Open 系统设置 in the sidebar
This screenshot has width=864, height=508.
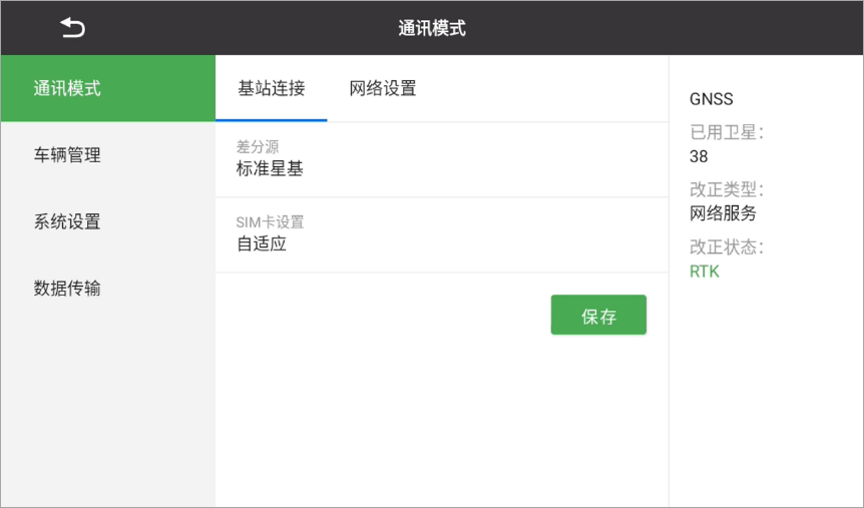(x=108, y=221)
